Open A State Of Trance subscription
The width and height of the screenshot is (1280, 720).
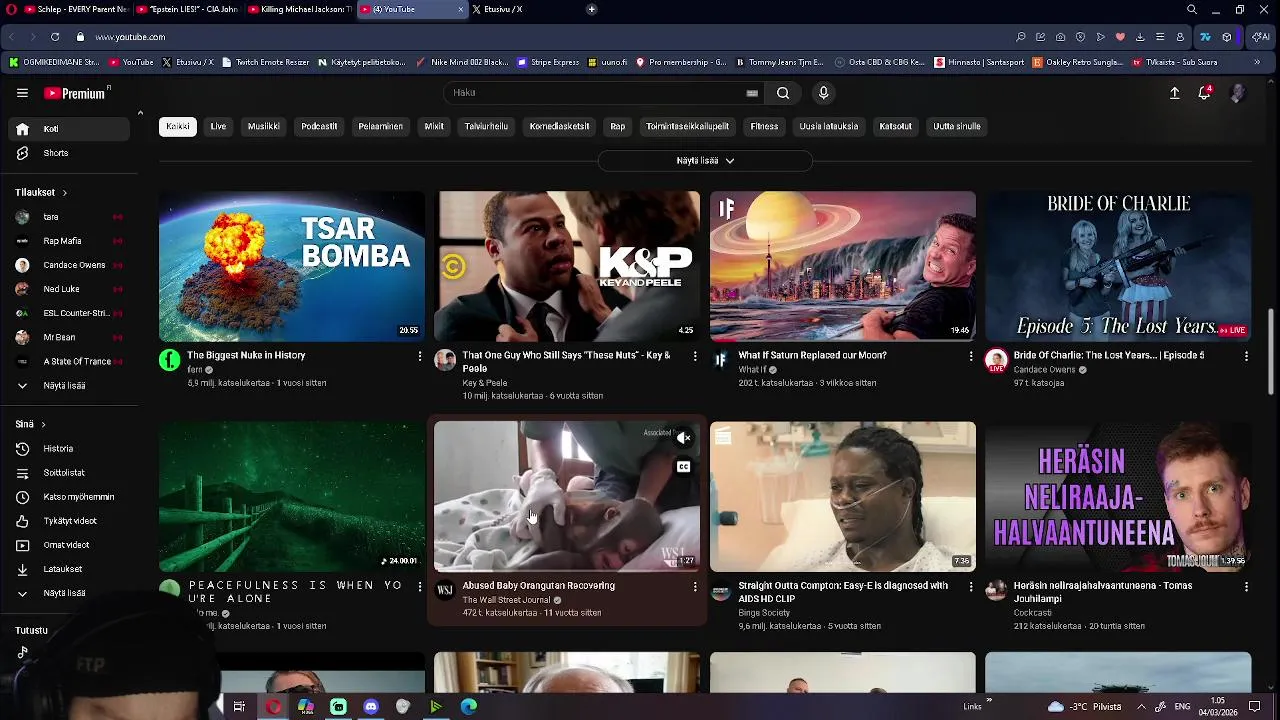tap(68, 361)
